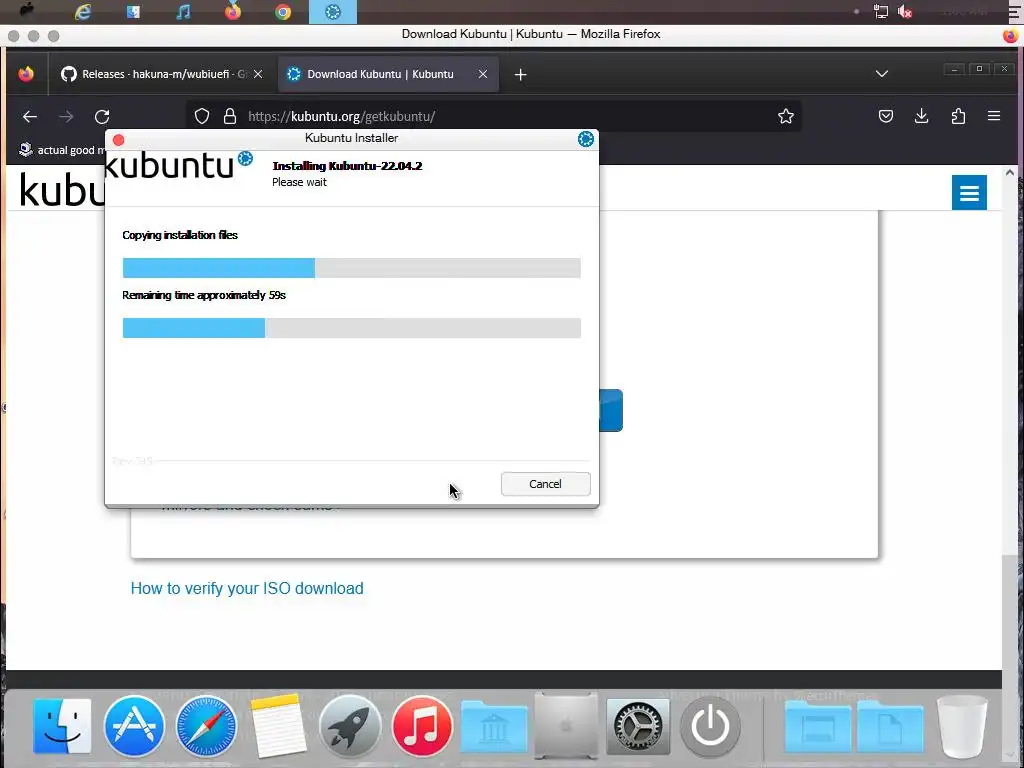This screenshot has width=1024, height=768.
Task: Launch Safari from the dock
Action: point(206,726)
